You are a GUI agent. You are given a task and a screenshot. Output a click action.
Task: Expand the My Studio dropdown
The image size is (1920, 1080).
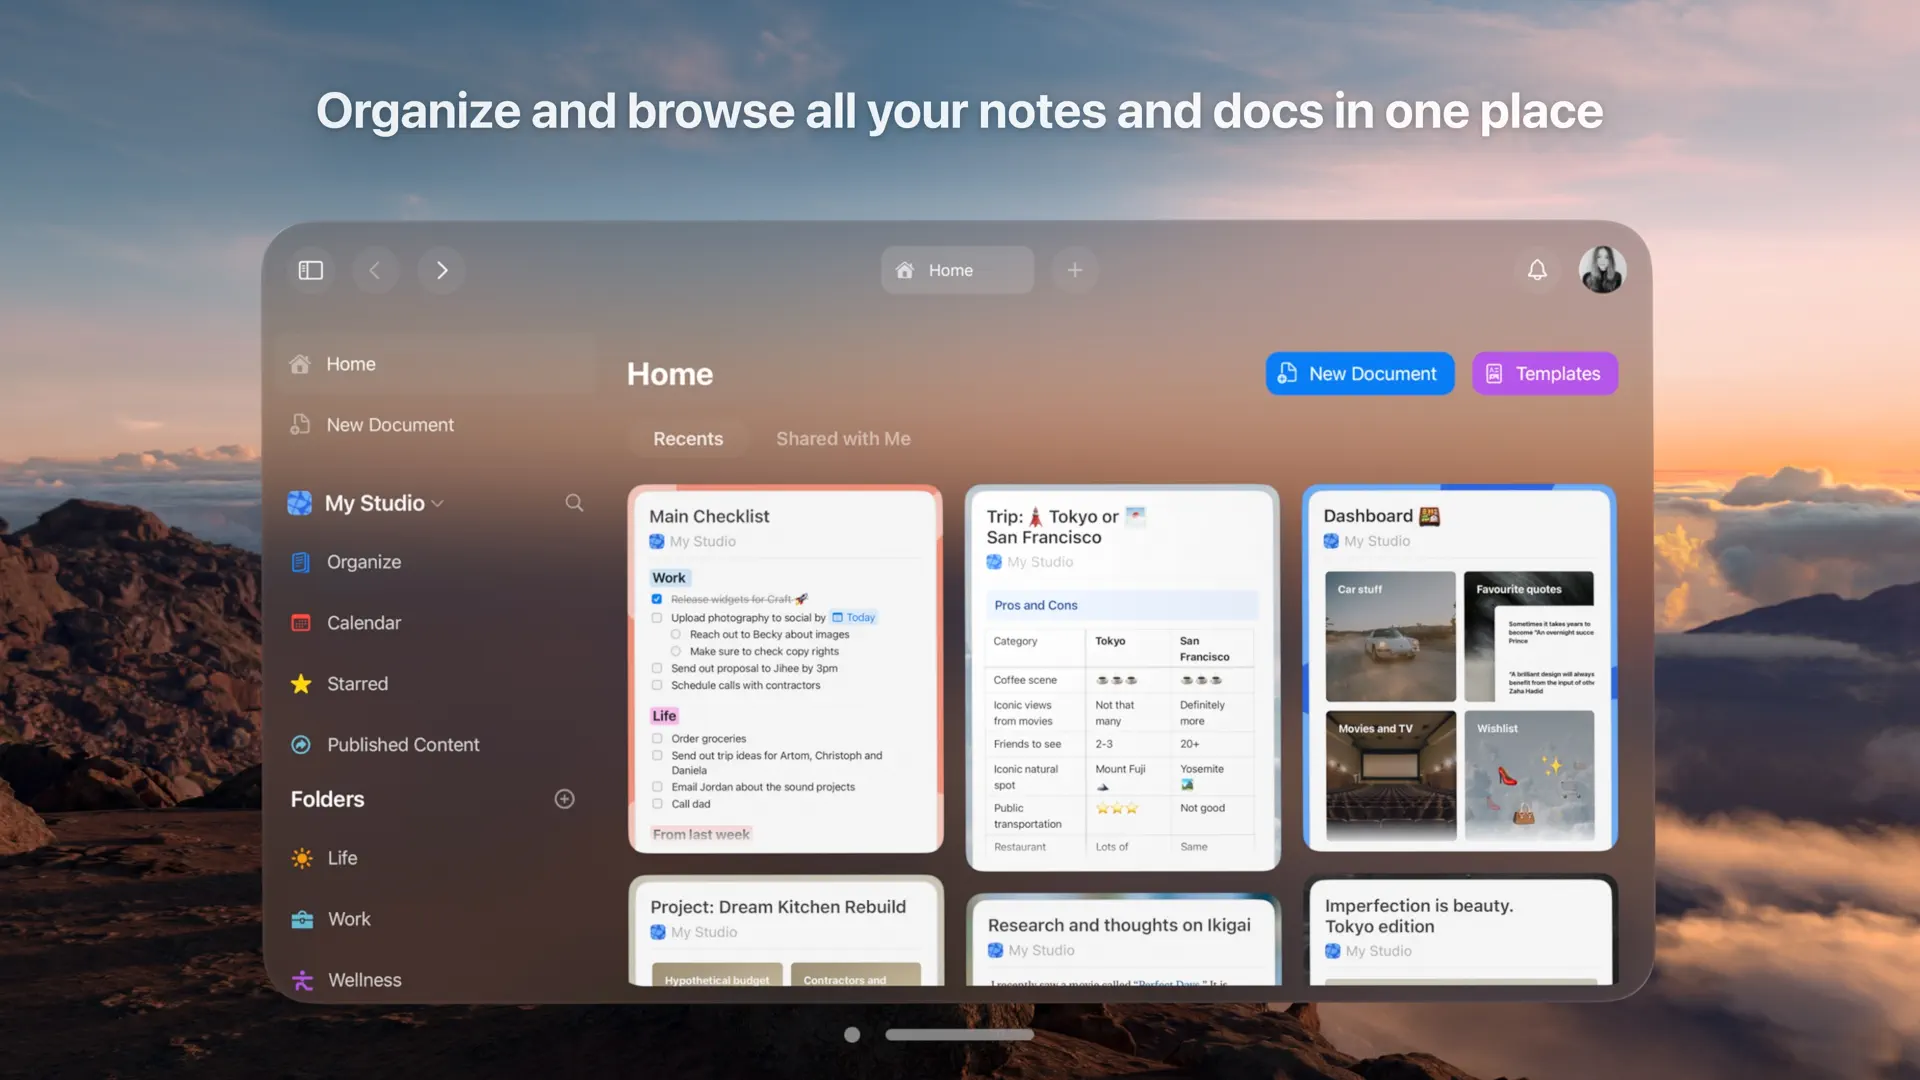point(435,503)
